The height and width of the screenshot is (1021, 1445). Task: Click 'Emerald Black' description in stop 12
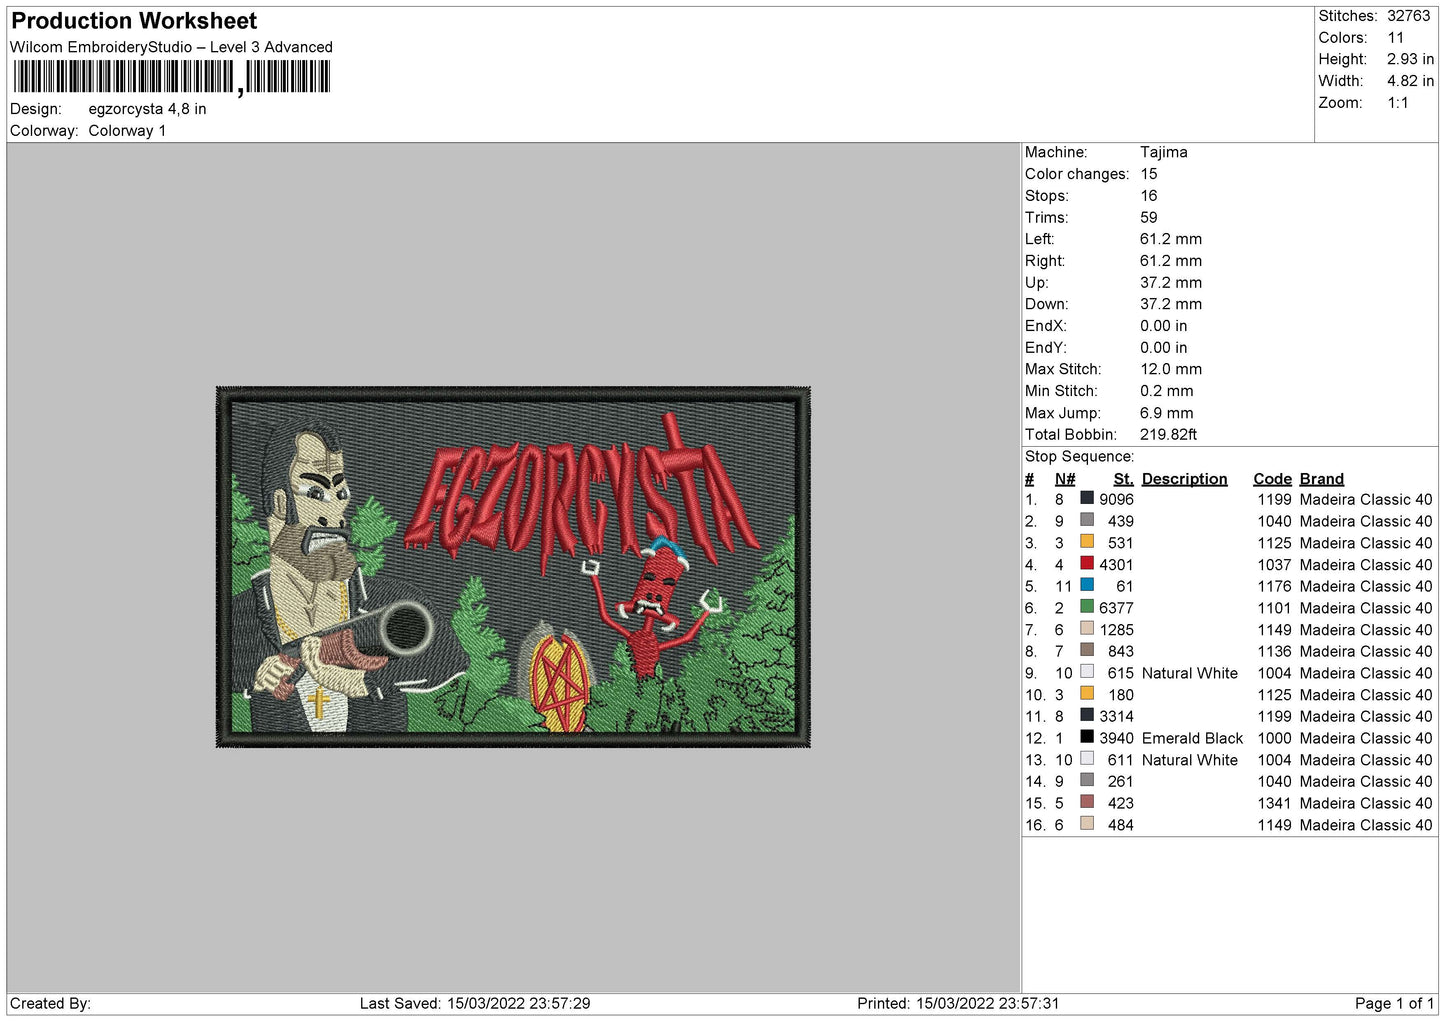pyautogui.click(x=1192, y=738)
